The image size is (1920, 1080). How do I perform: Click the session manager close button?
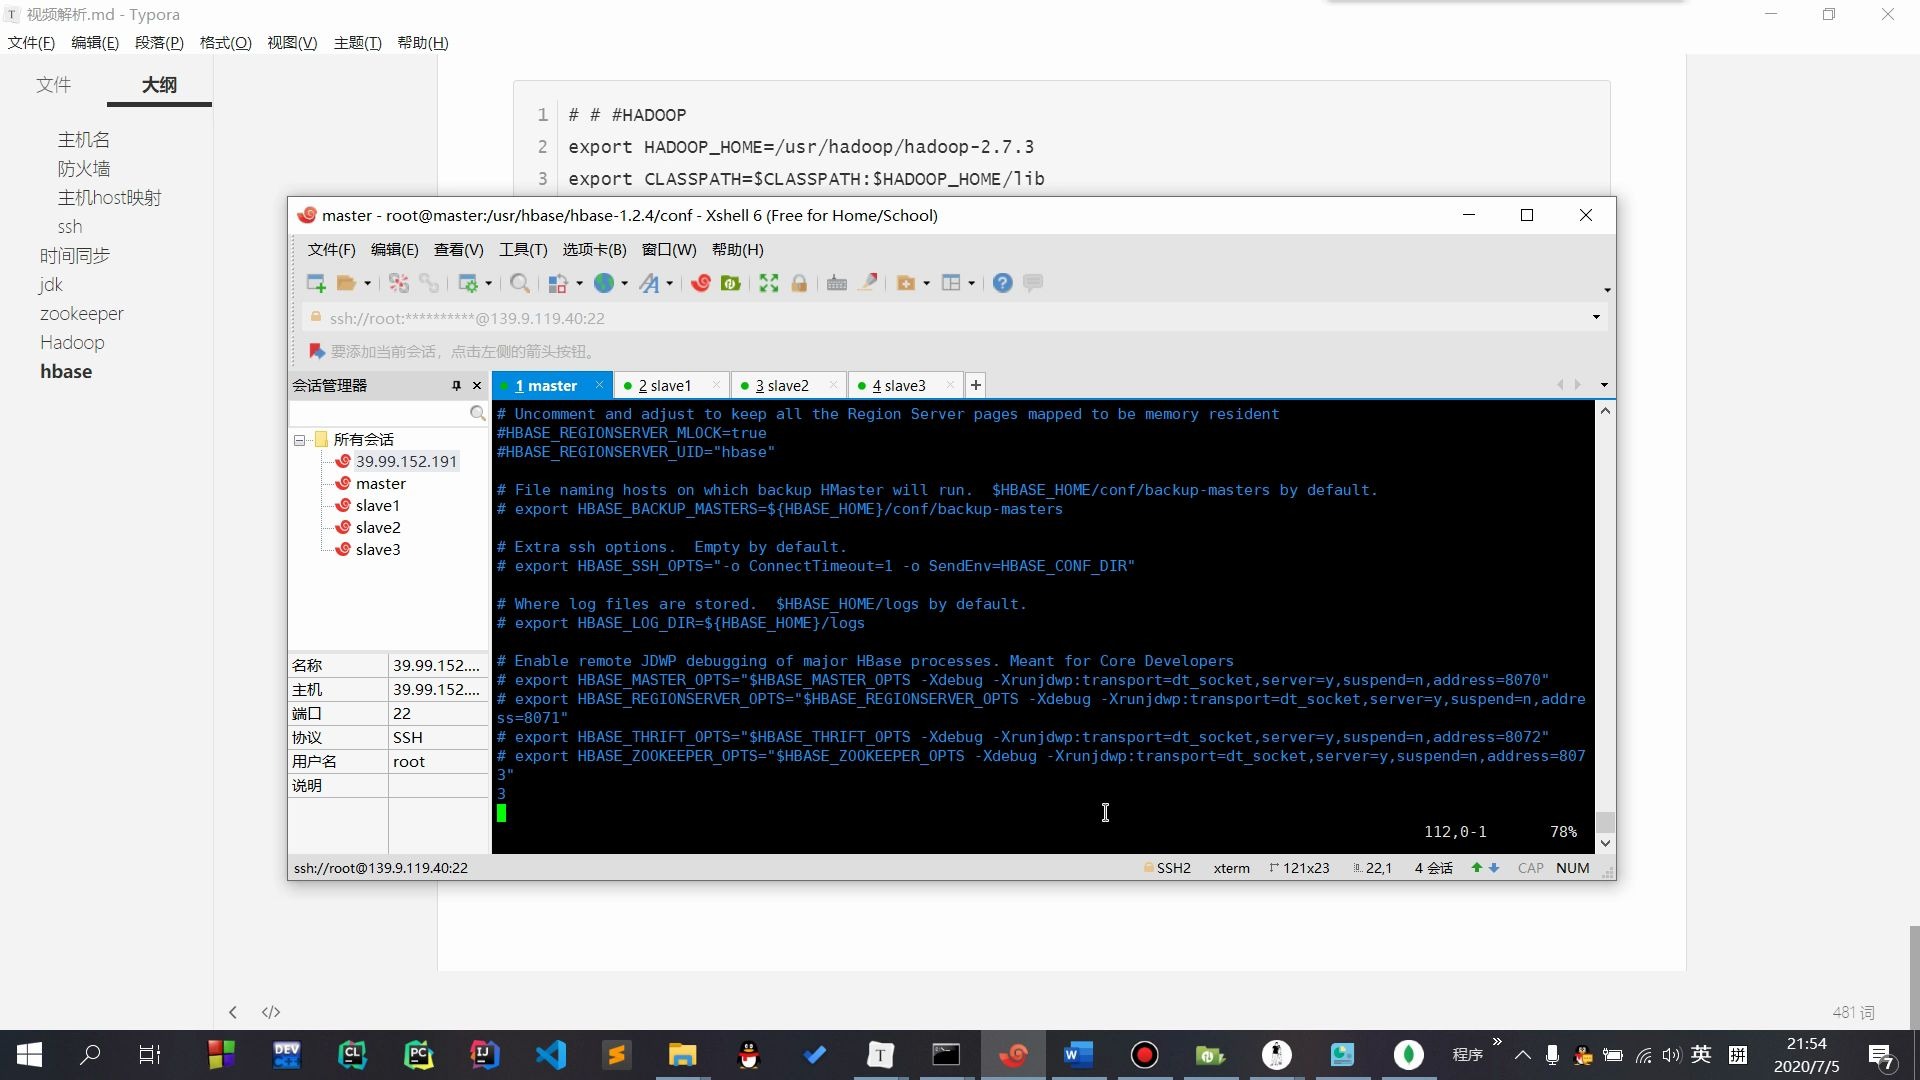(479, 384)
